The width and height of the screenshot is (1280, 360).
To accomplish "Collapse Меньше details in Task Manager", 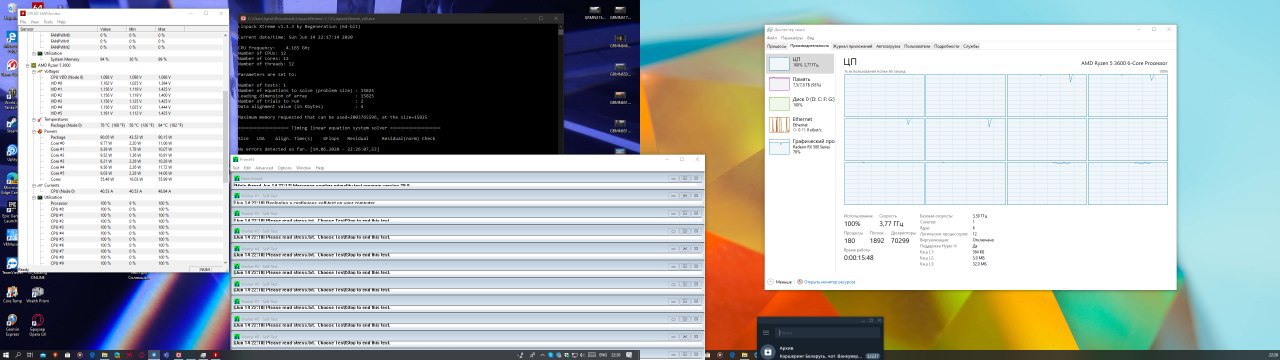I will pyautogui.click(x=770, y=282).
